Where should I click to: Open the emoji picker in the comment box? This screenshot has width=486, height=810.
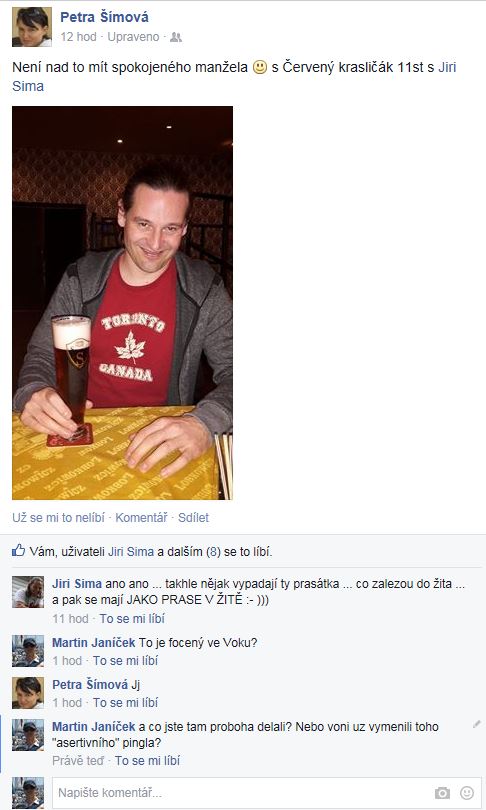[x=467, y=792]
